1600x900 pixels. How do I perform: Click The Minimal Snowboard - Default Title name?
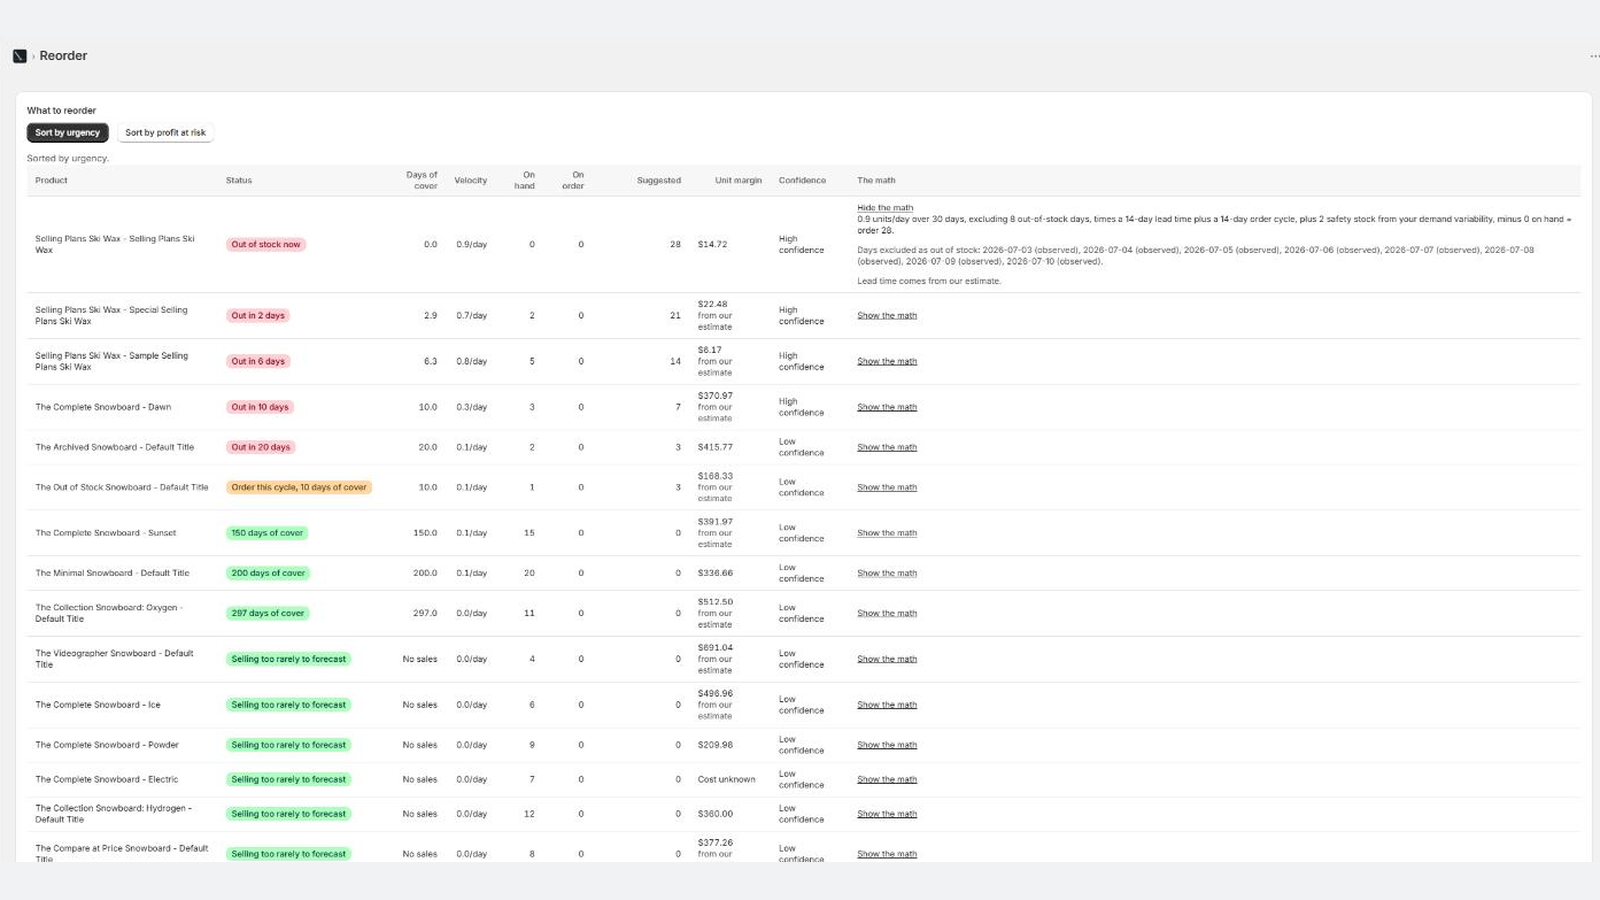pos(112,574)
